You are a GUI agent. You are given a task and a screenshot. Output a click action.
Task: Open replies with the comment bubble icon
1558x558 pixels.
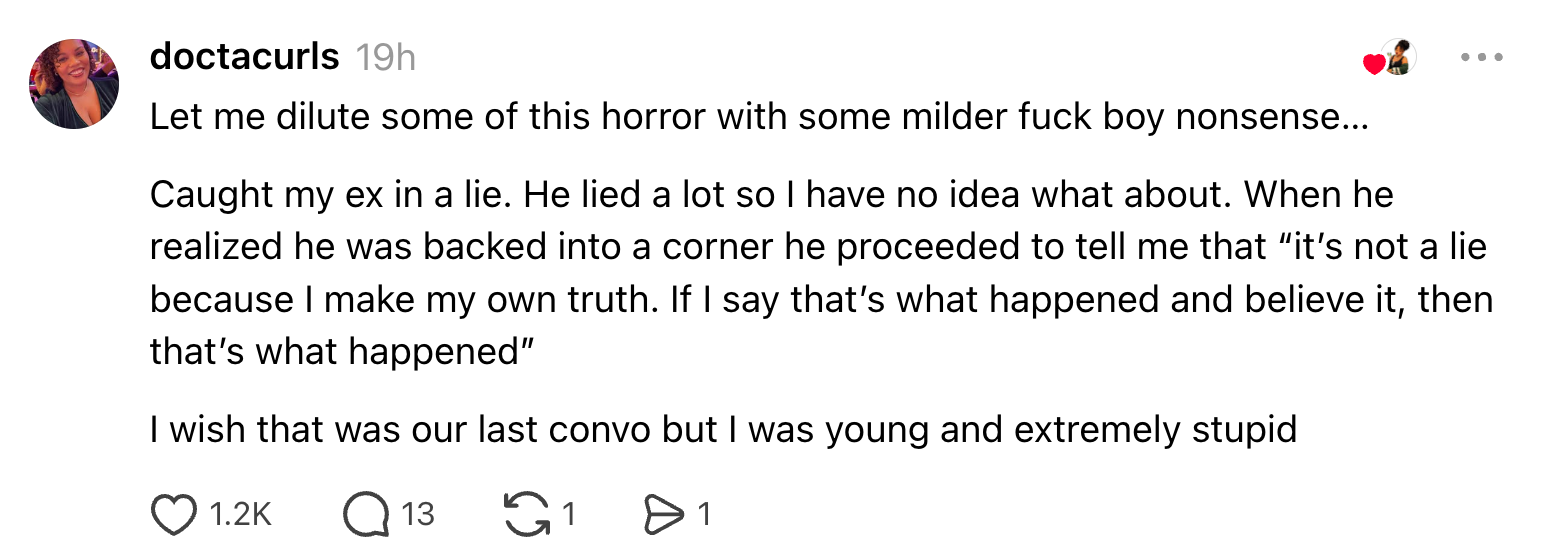click(365, 514)
